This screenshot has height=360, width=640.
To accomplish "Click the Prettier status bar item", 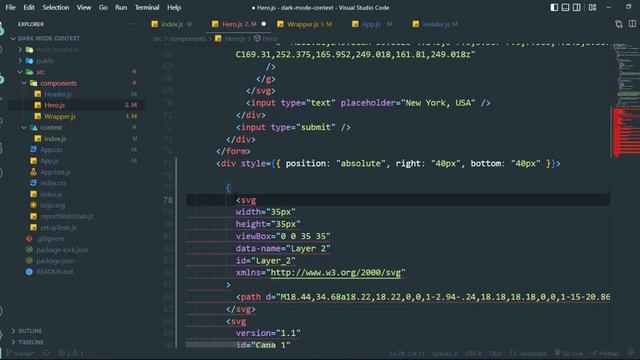I will [606, 353].
